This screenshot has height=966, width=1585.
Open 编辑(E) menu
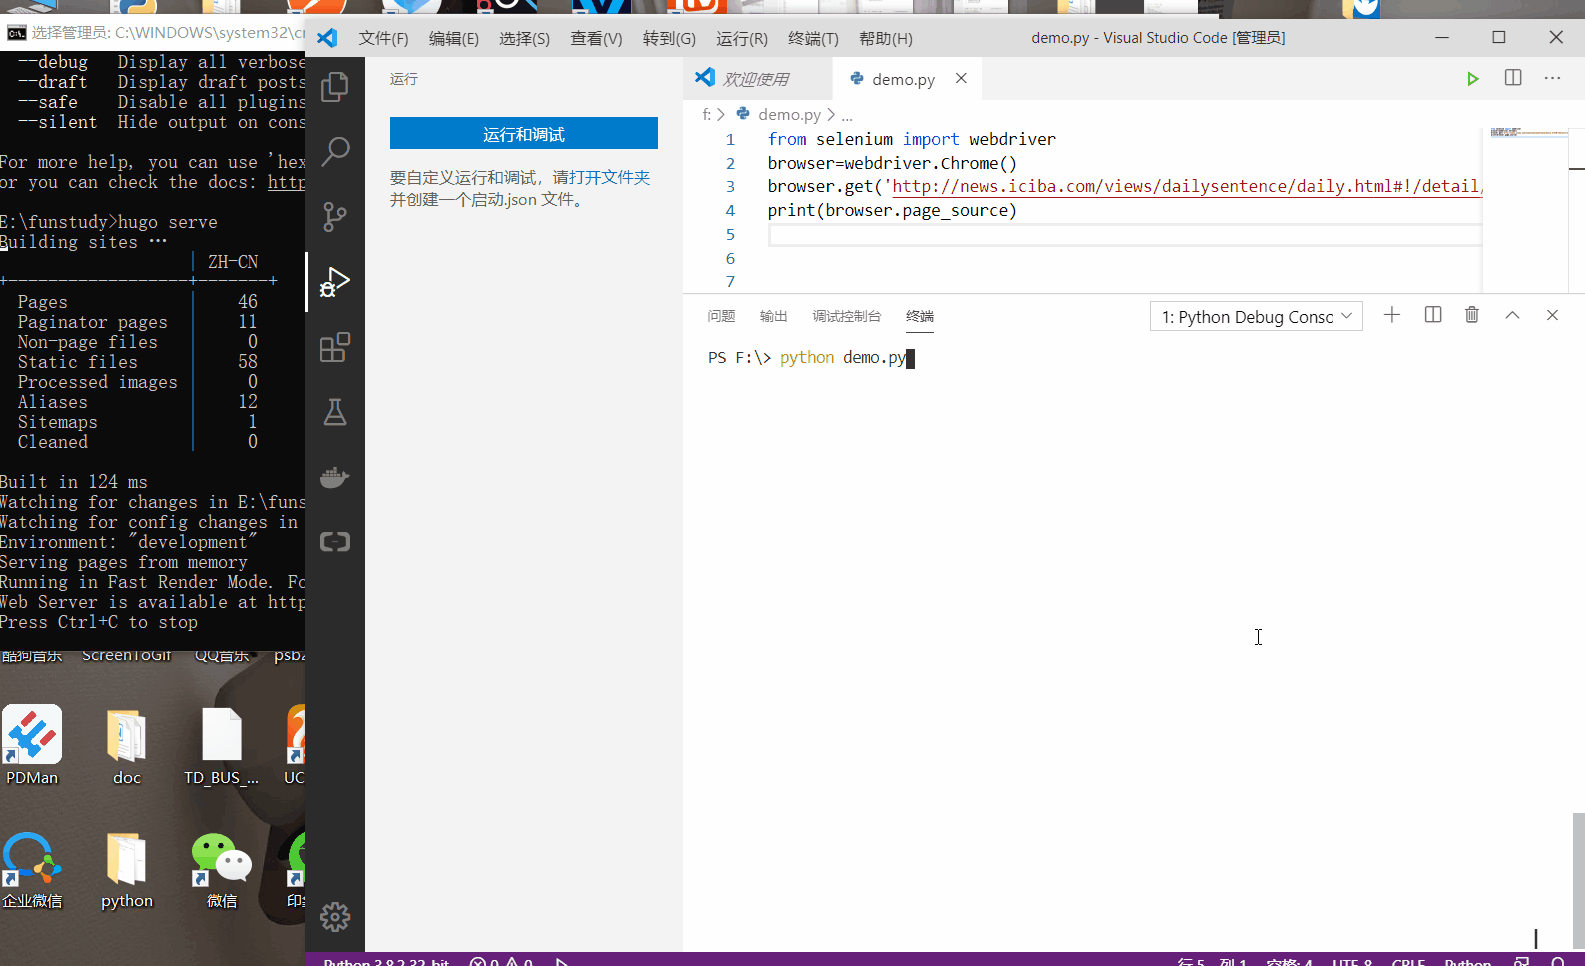click(x=454, y=38)
